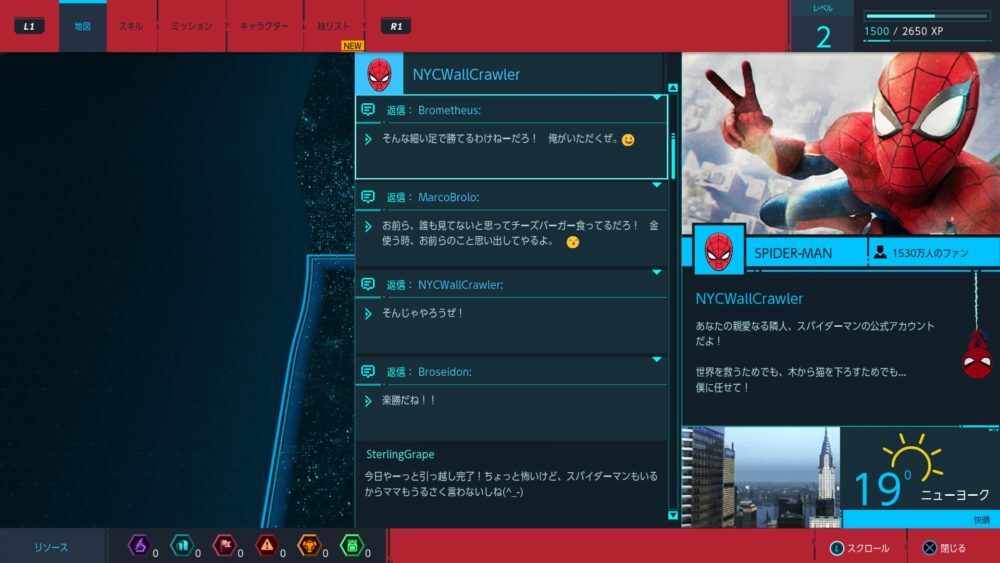The width and height of the screenshot is (1000, 563).
Task: Select the L1 shoulder button indicator
Action: (29, 26)
